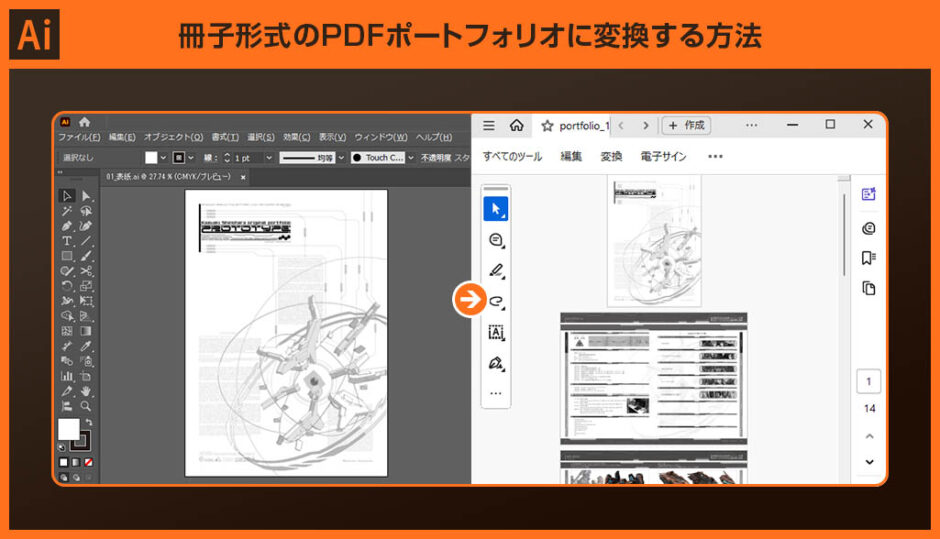This screenshot has width=940, height=539.
Task: Swap fill and stroke colors
Action: 89,423
